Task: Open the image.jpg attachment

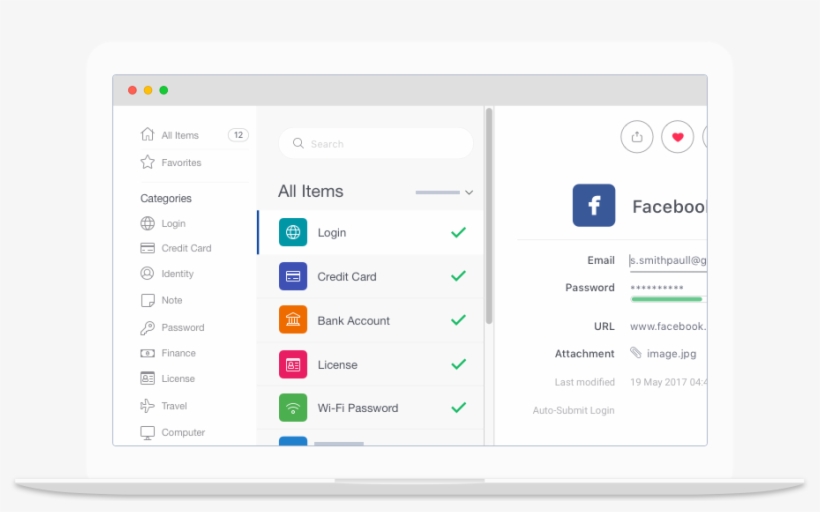Action: (671, 353)
